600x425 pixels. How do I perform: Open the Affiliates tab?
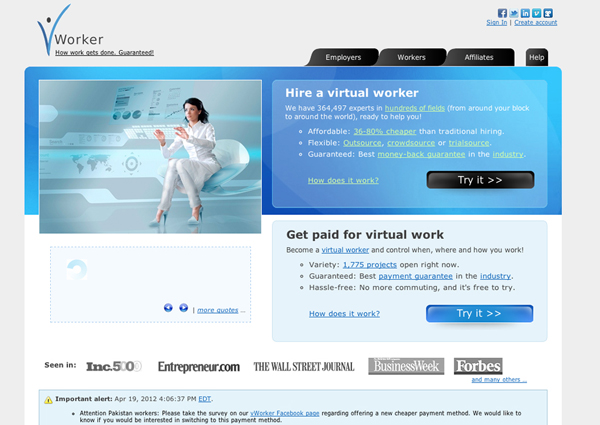479,57
